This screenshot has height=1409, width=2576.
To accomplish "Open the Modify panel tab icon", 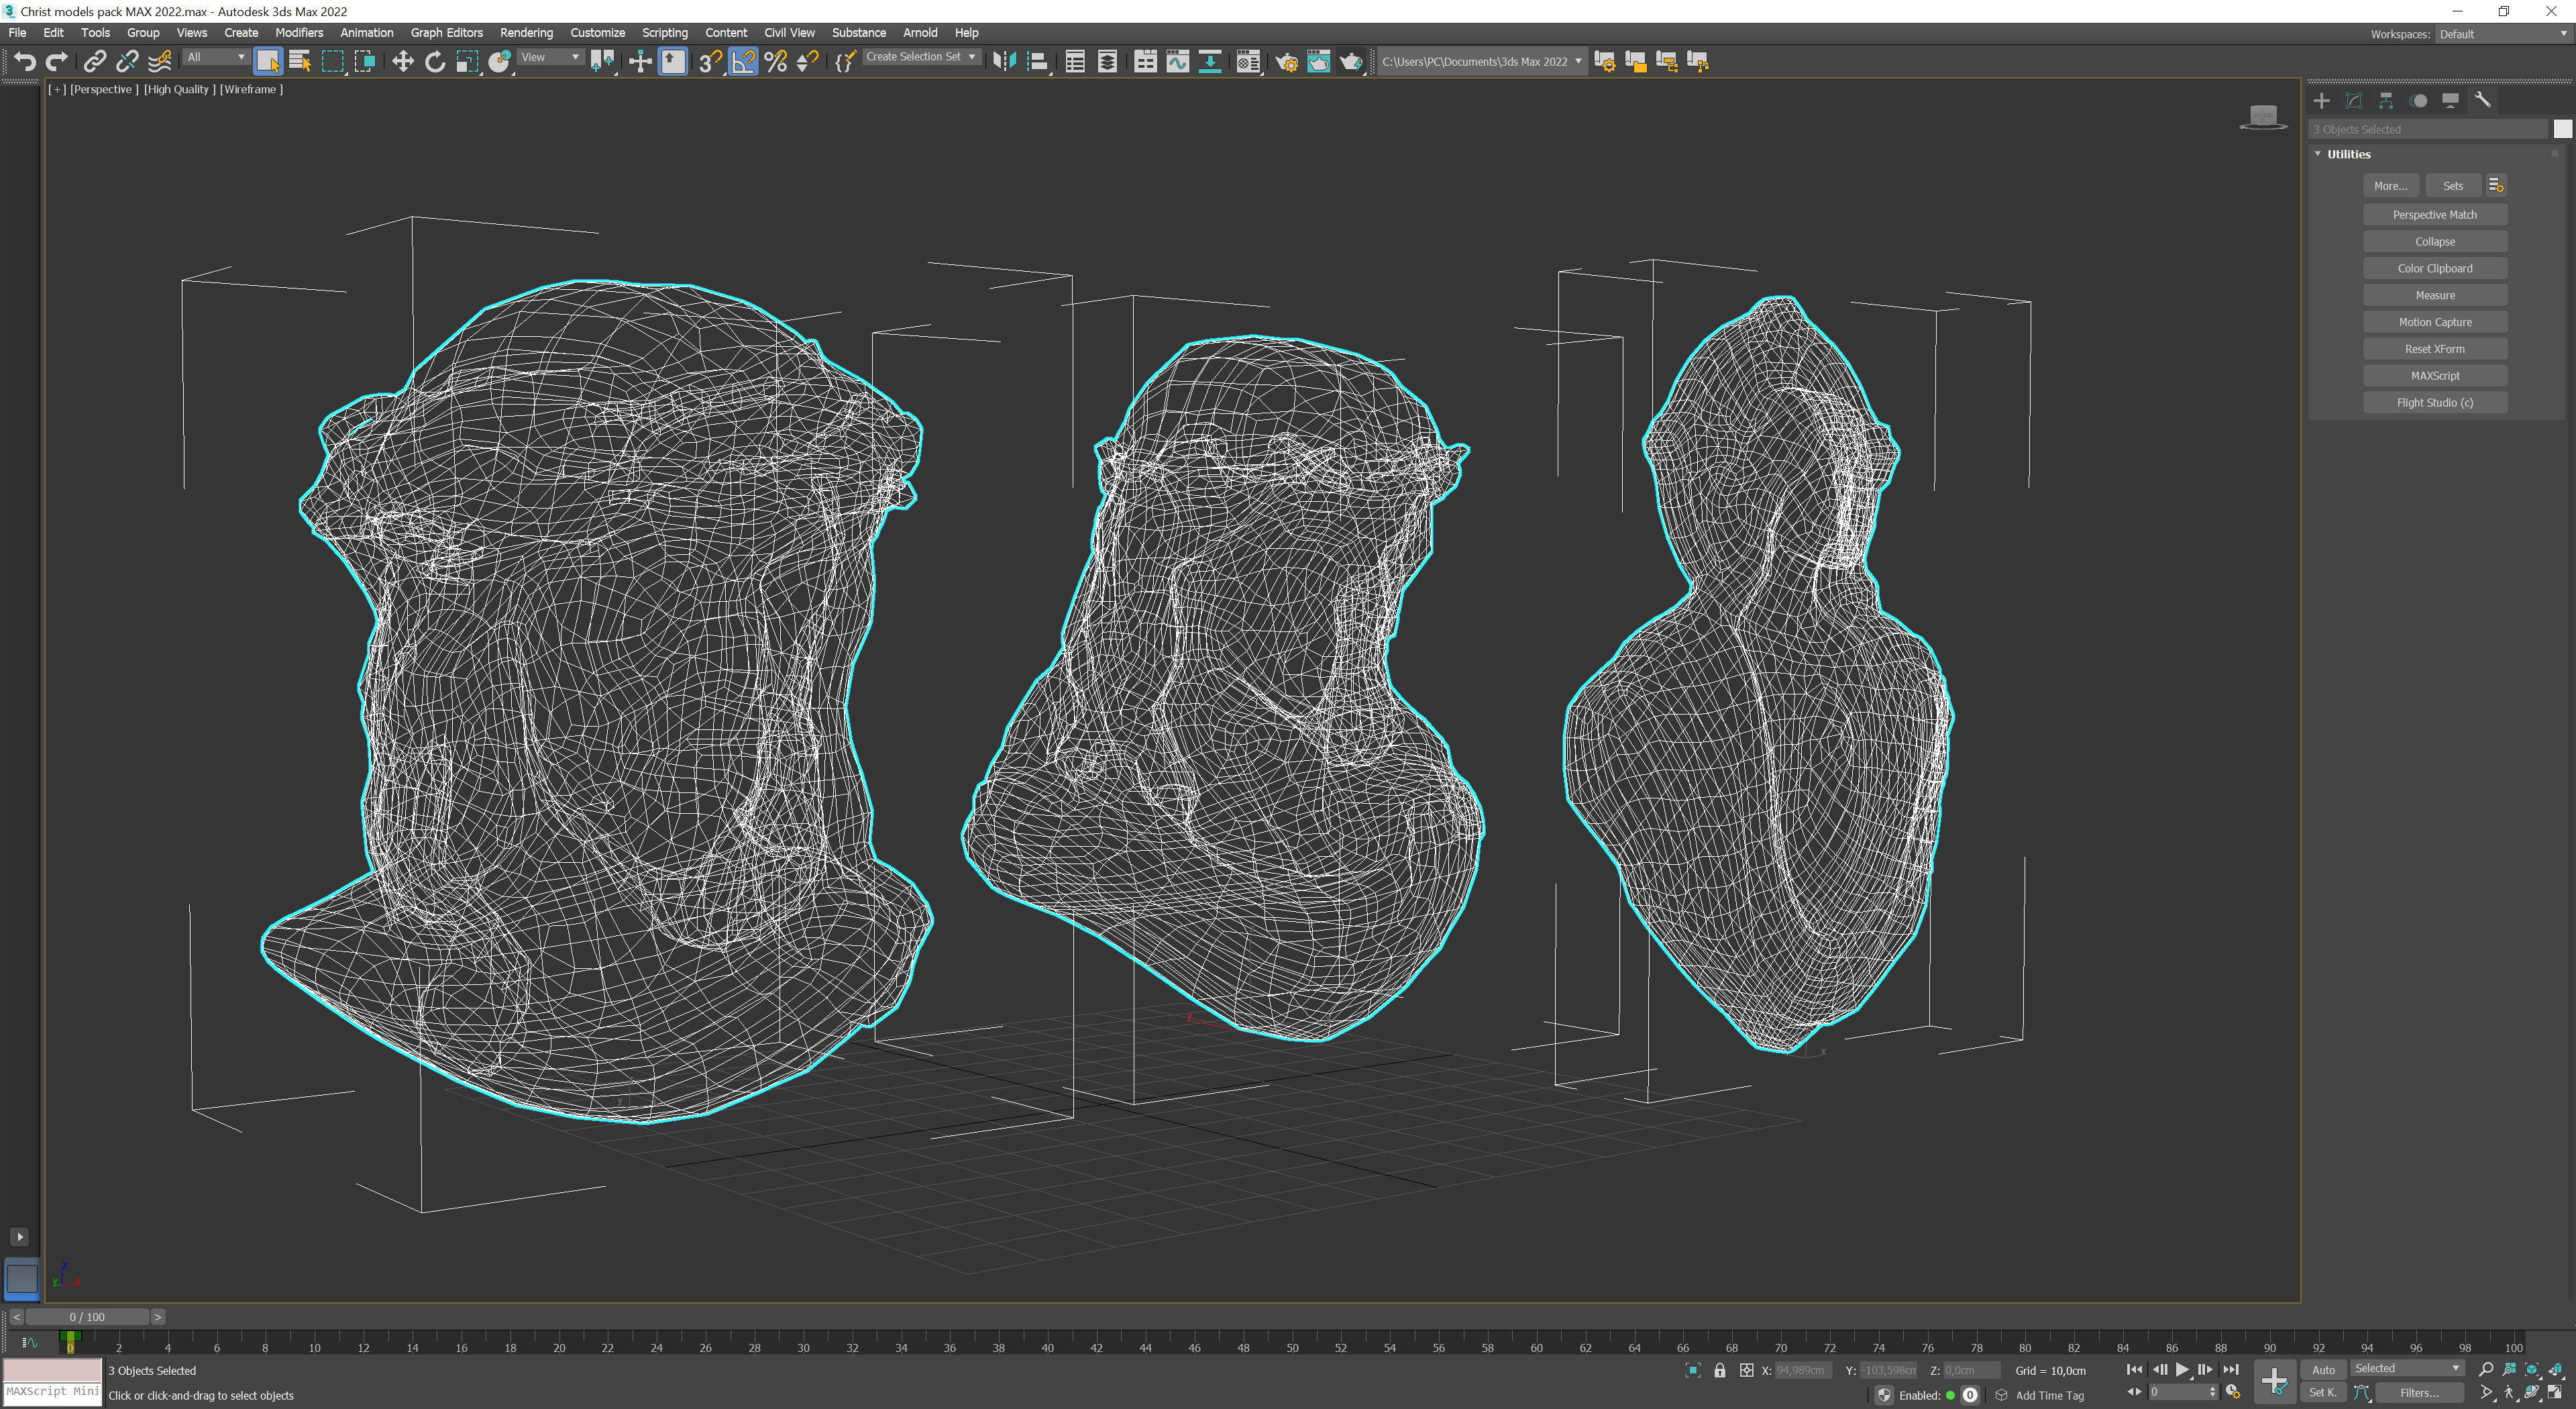I will [x=2354, y=101].
